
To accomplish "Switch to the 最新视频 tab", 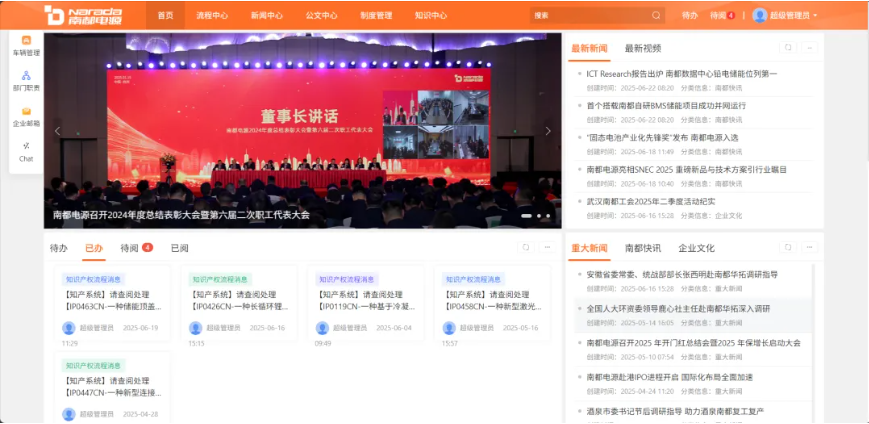I will tap(643, 48).
